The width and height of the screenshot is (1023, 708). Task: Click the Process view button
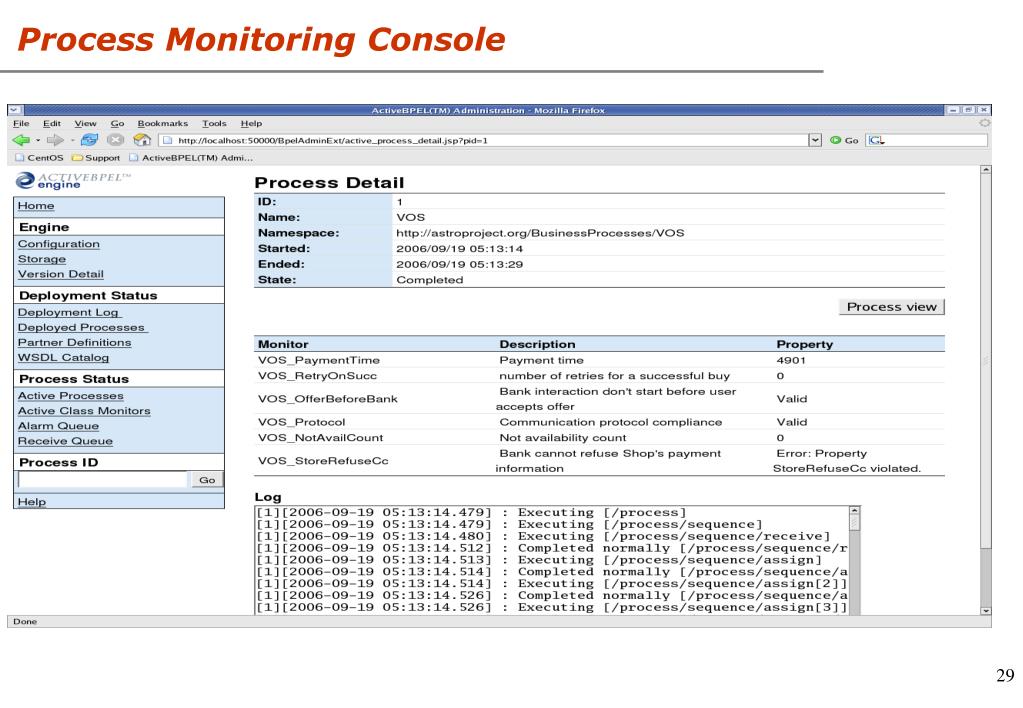click(x=891, y=307)
